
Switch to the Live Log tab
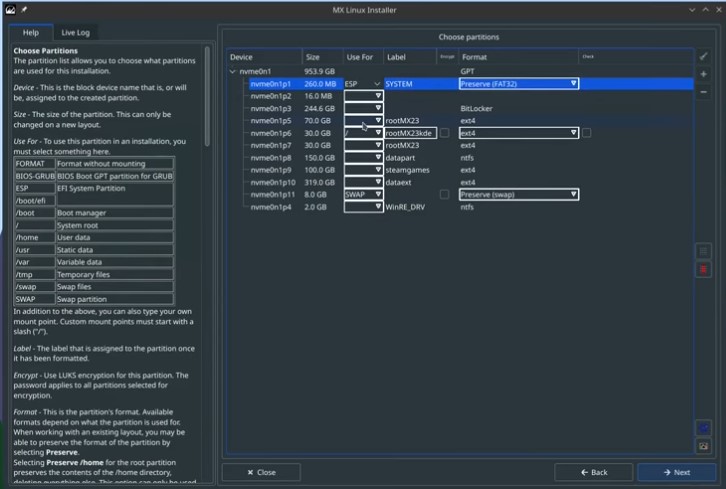point(75,32)
